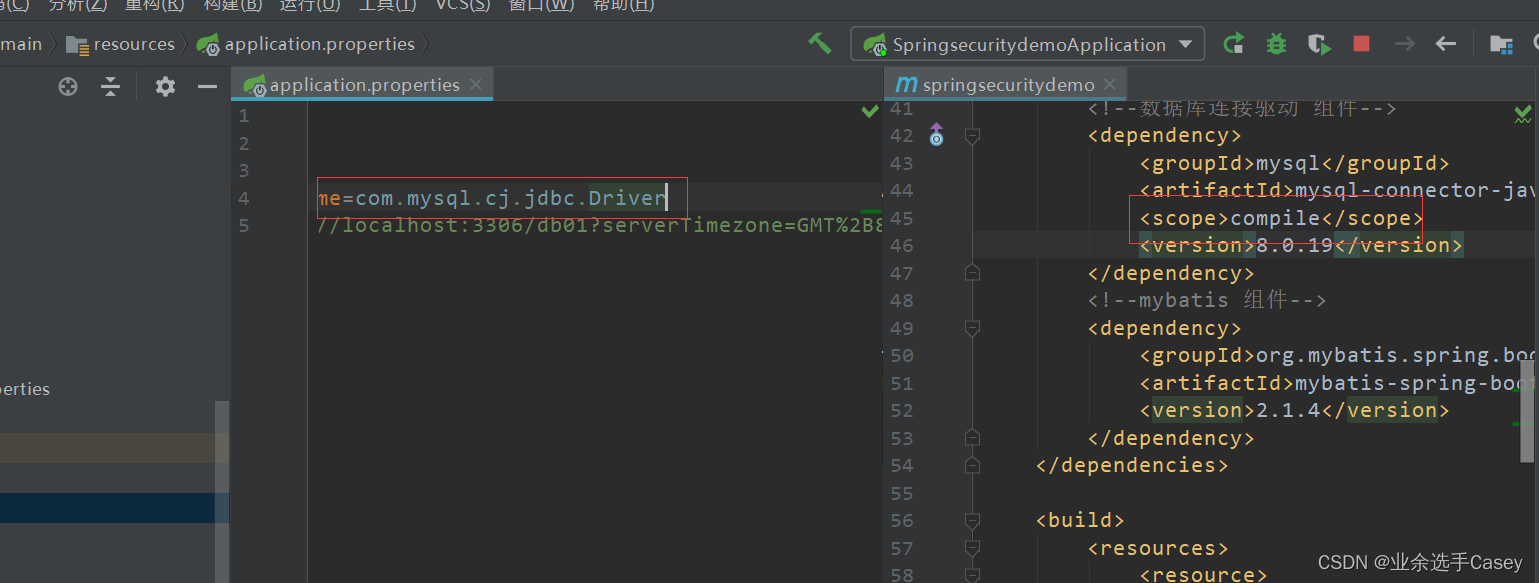Click the green Build Project hammer icon
This screenshot has width=1539, height=583.
(x=820, y=44)
